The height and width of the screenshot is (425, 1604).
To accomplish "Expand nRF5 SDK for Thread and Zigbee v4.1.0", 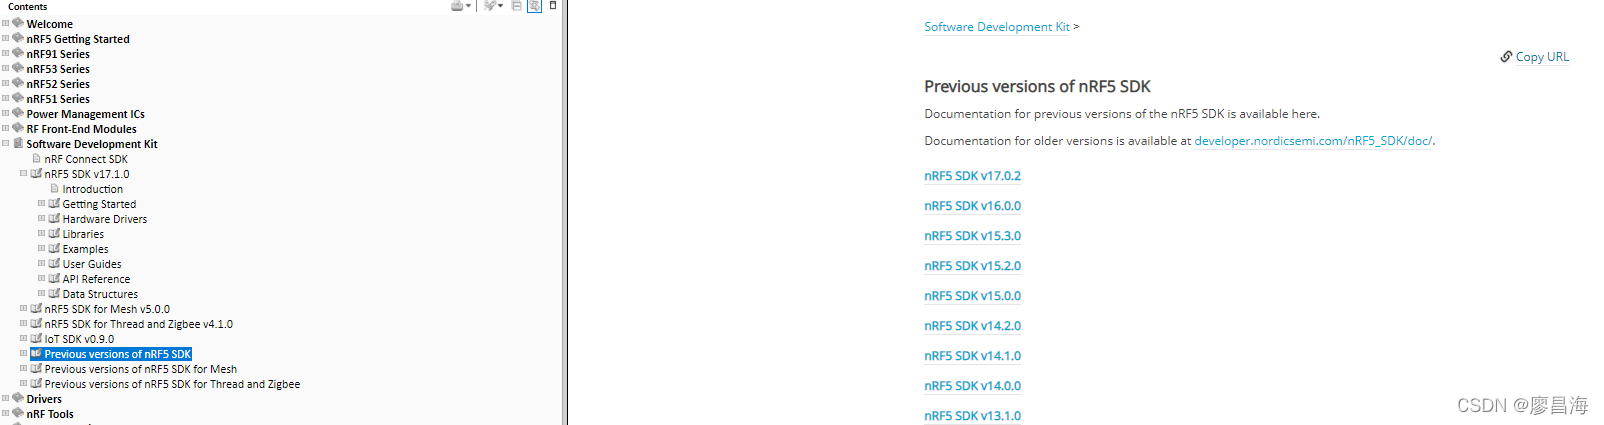I will pos(23,323).
